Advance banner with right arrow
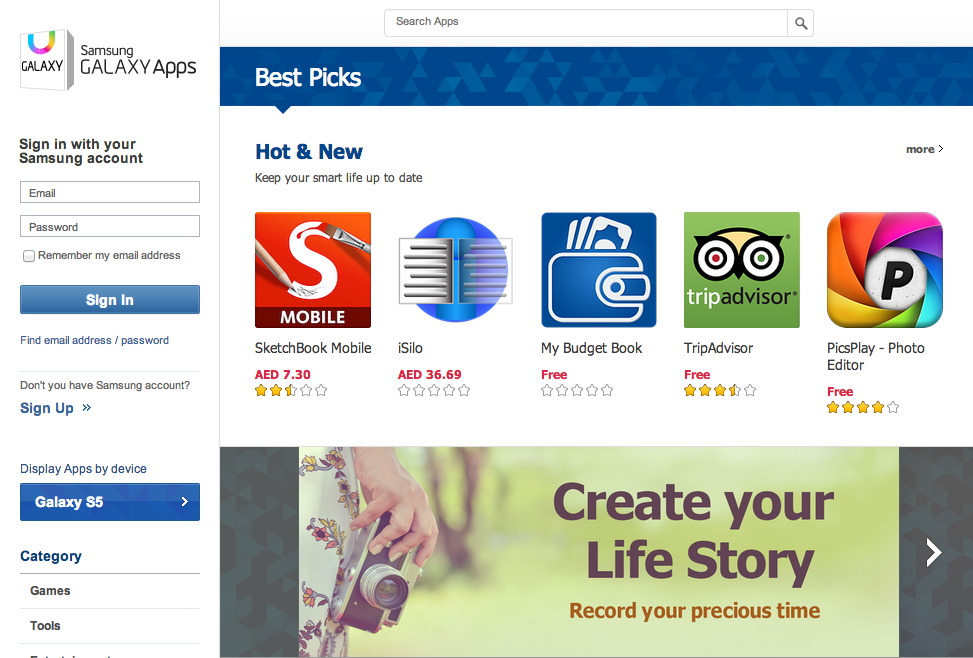This screenshot has height=658, width=973. (x=934, y=552)
